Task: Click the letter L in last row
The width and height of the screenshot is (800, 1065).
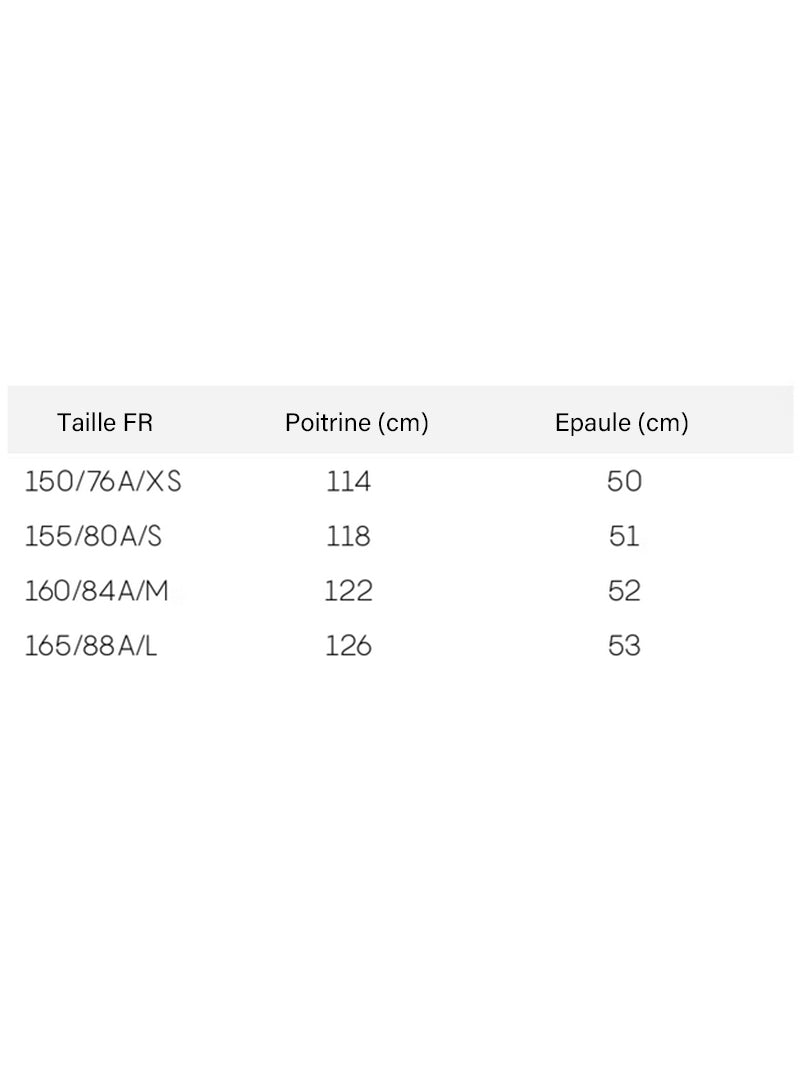Action: tap(150, 645)
